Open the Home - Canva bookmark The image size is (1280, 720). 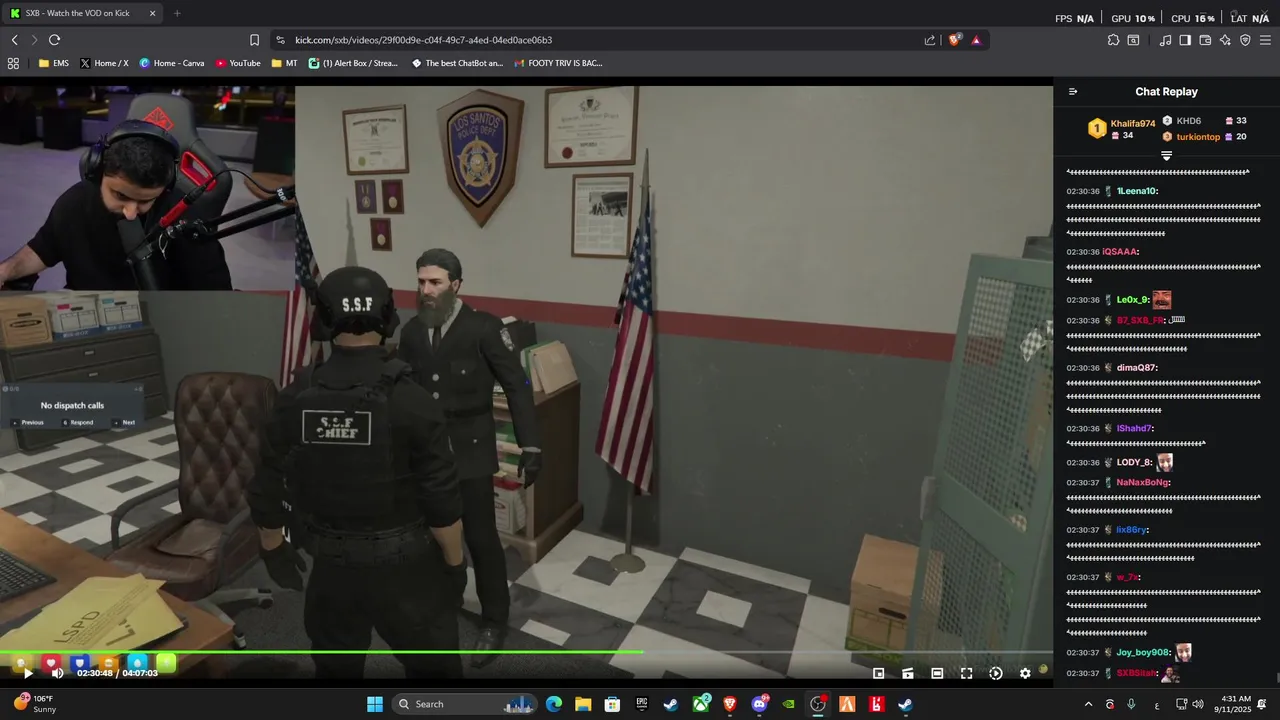point(172,63)
